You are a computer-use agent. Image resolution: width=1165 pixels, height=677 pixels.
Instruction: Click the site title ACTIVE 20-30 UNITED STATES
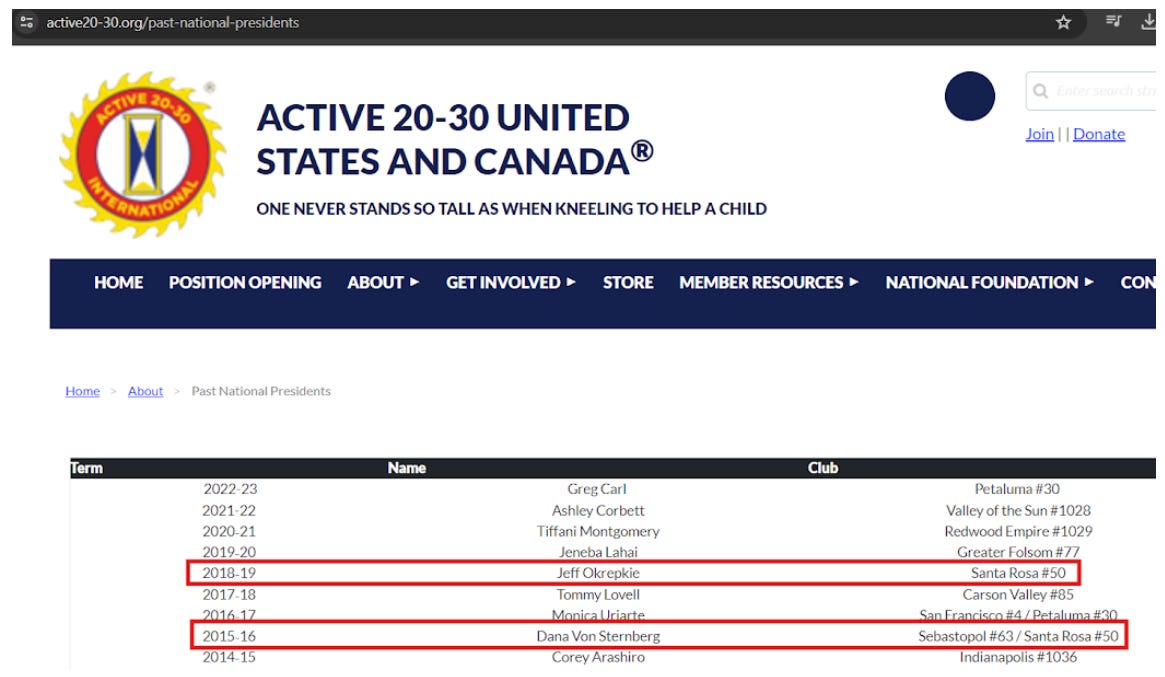point(455,140)
